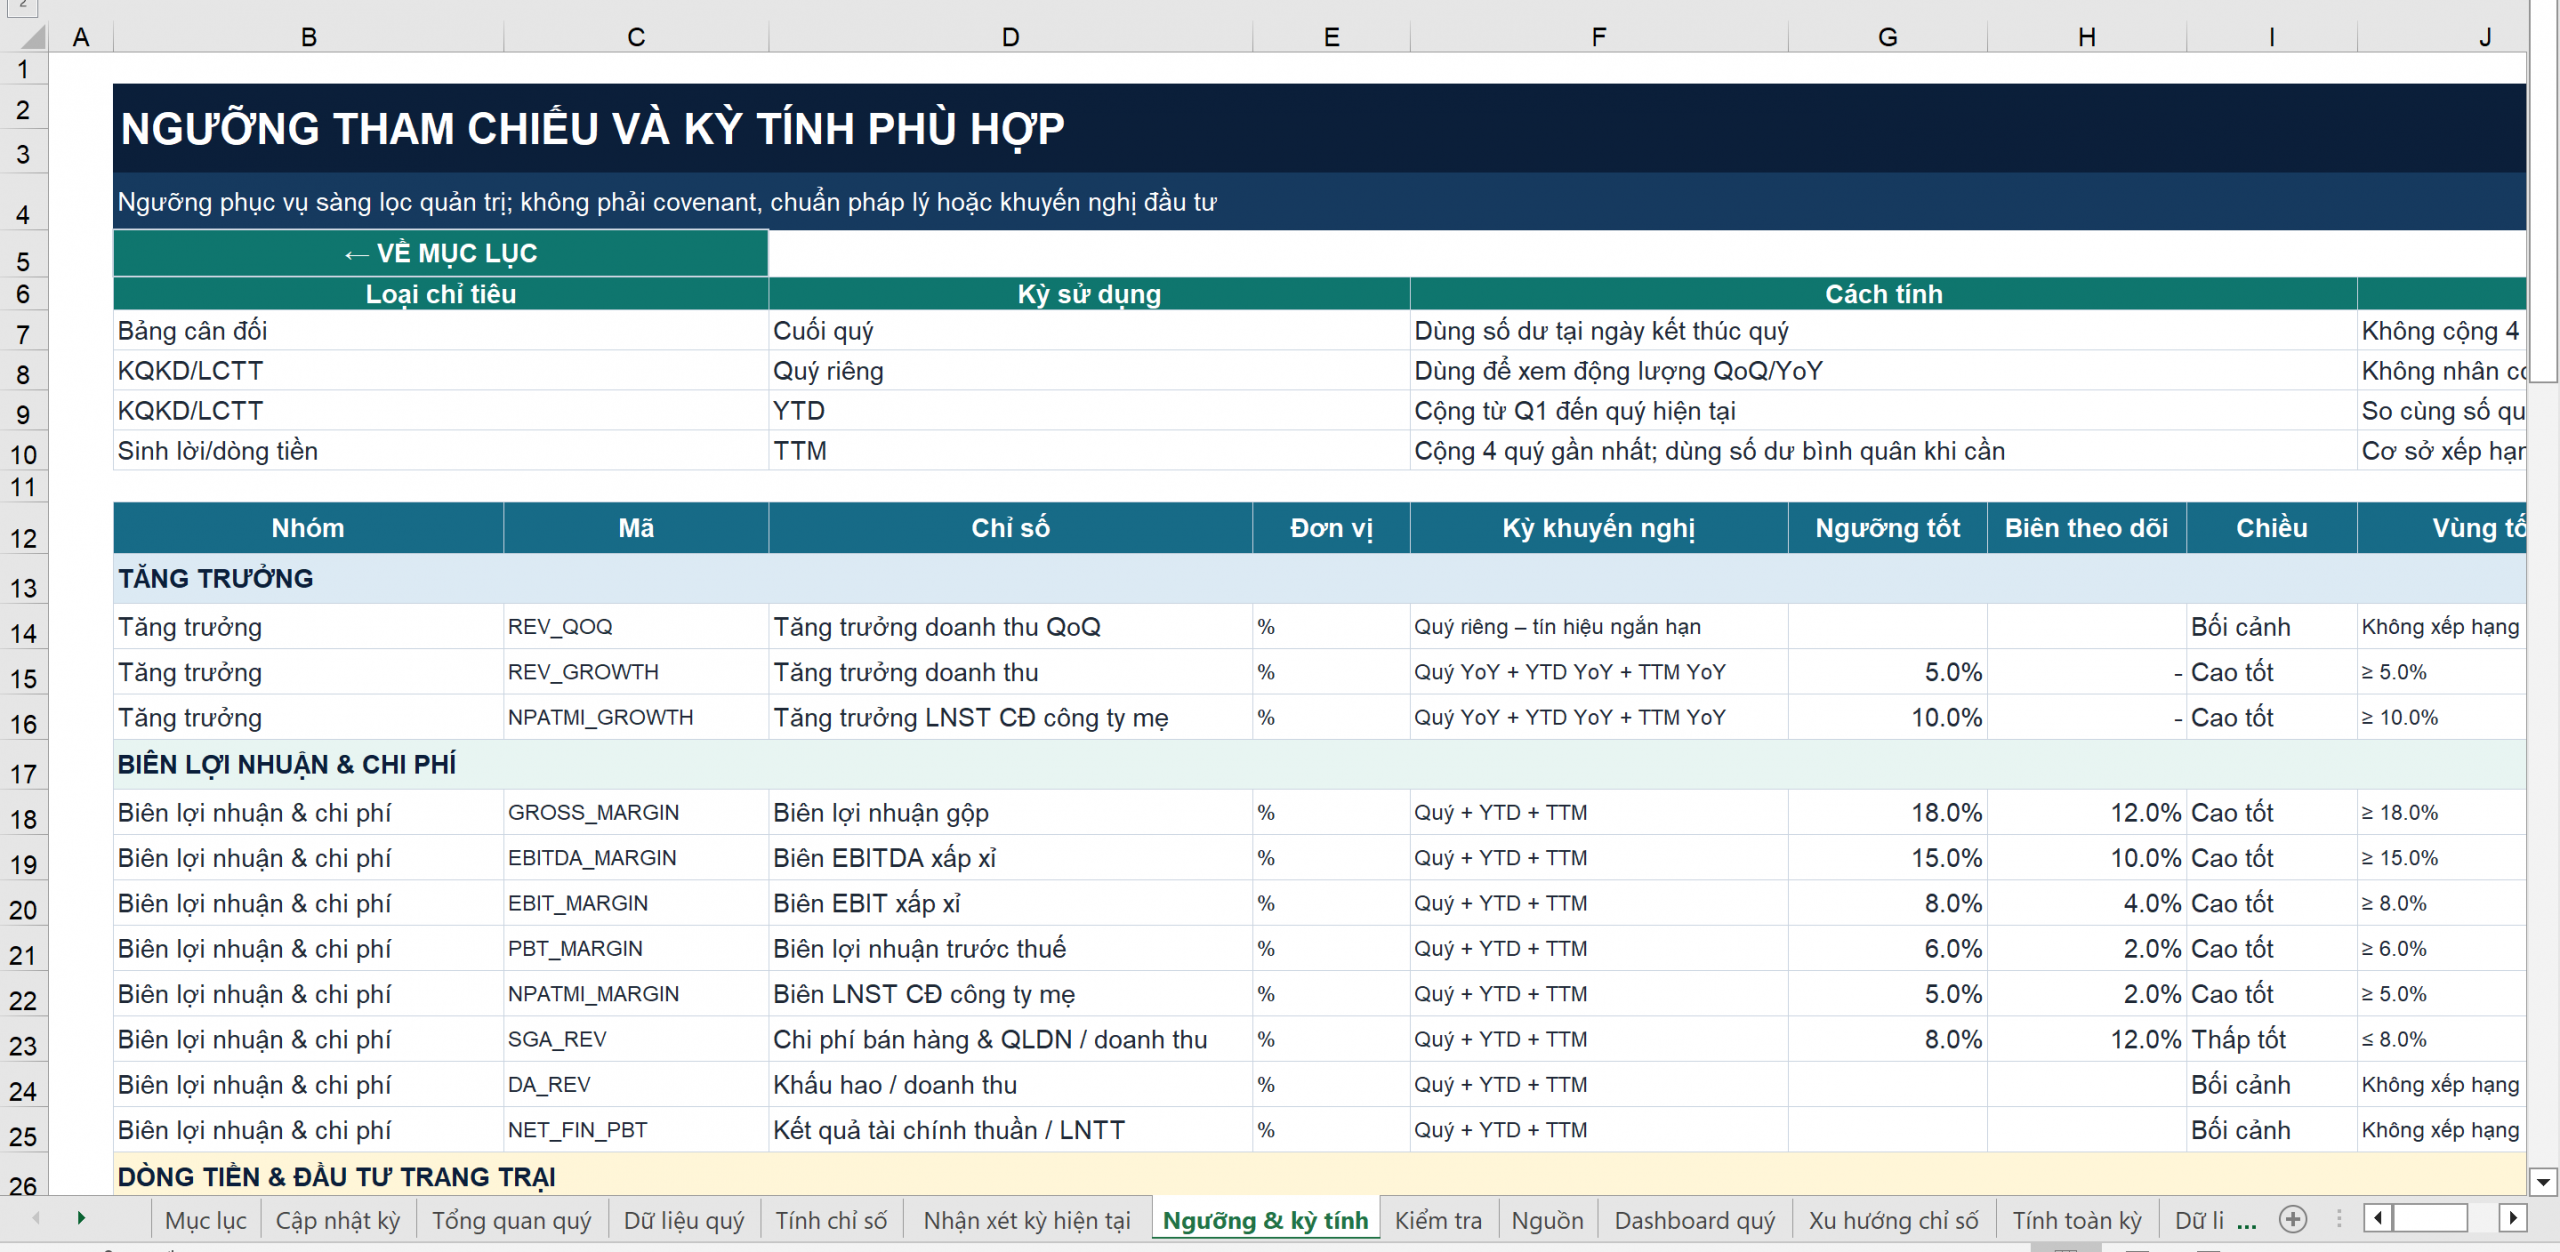Image resolution: width=2560 pixels, height=1252 pixels.
Task: Select the GROSS_MARGIN code cell
Action: (636, 812)
